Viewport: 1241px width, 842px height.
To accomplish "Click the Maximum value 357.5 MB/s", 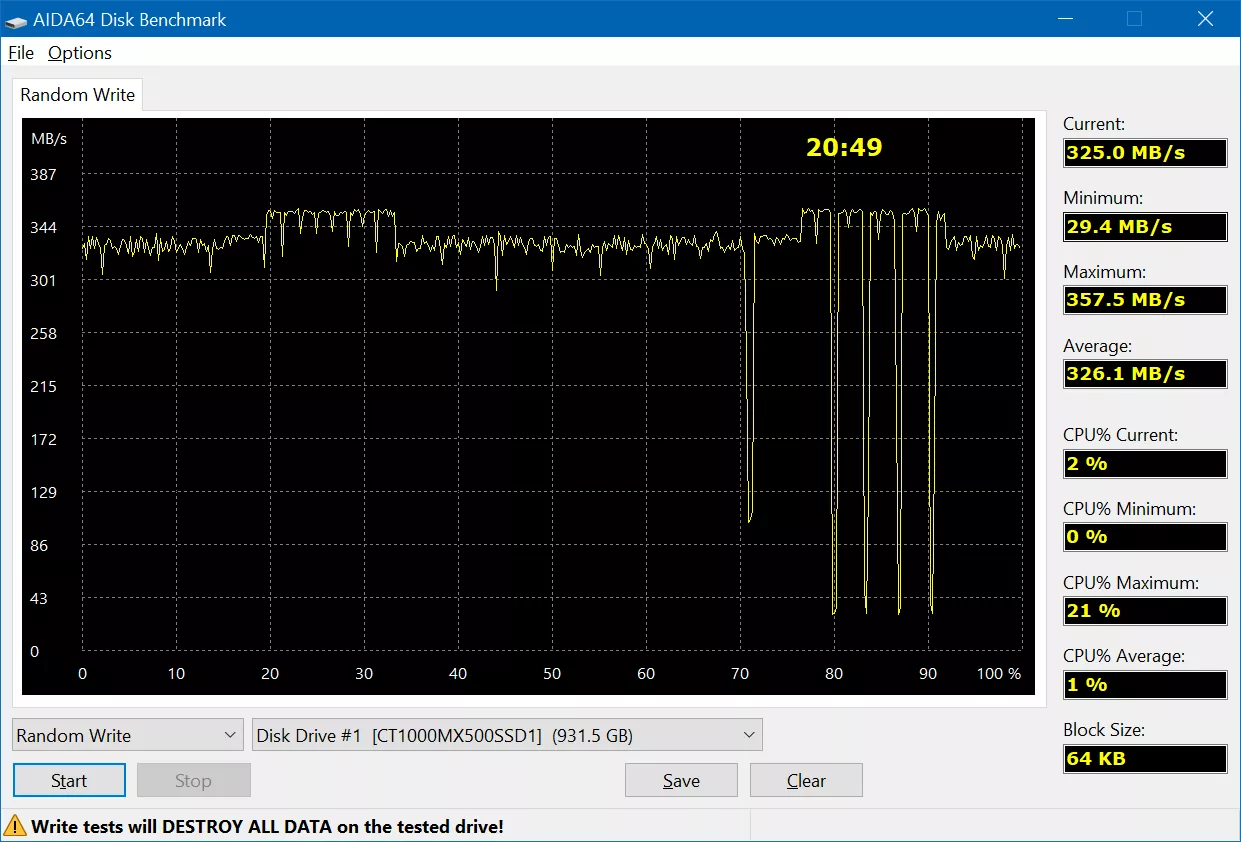I will pos(1145,300).
